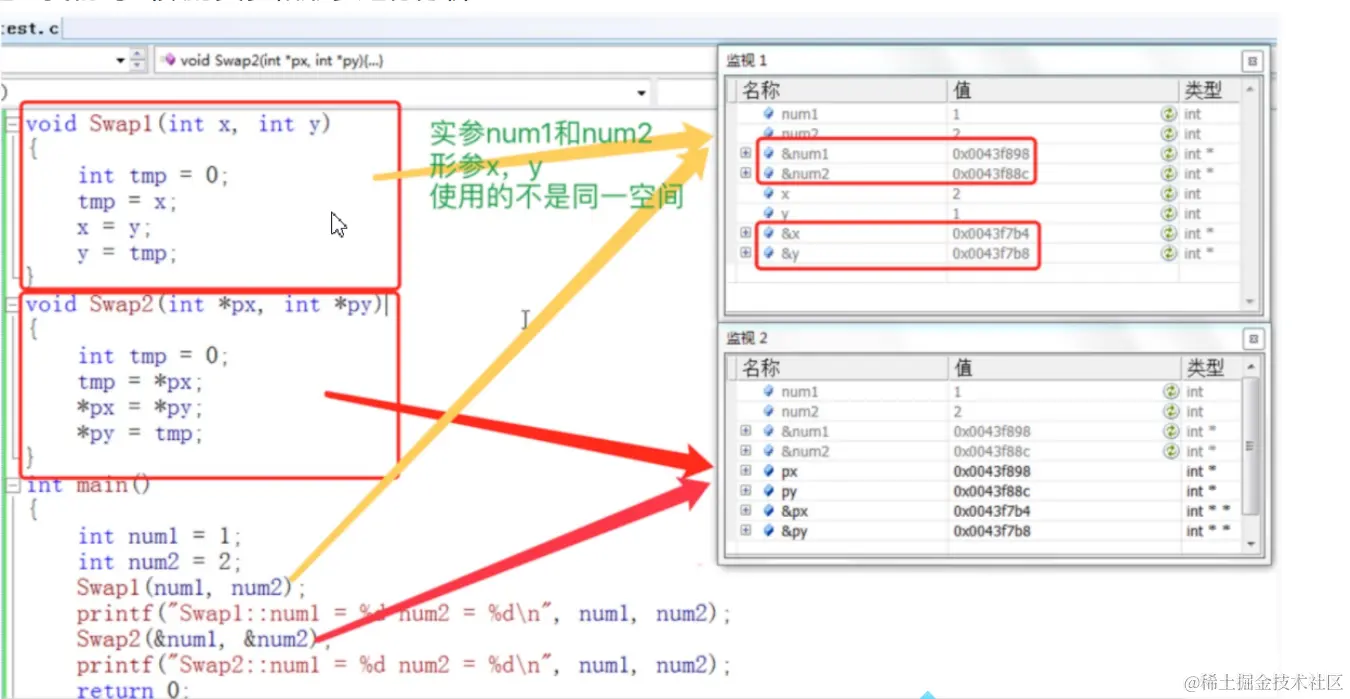Screen dimensions: 1350x699
Task: Refresh &x value in Watch 1
Action: 1168,234
